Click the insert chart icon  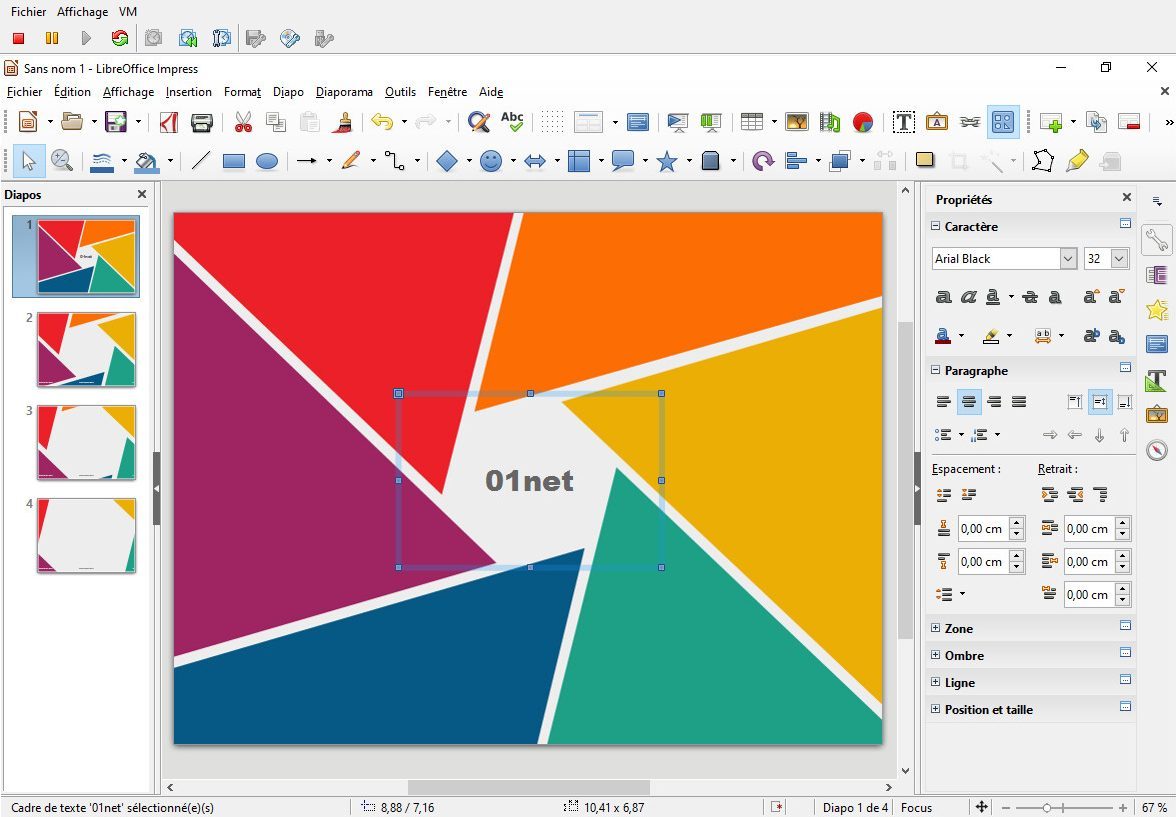(x=862, y=122)
